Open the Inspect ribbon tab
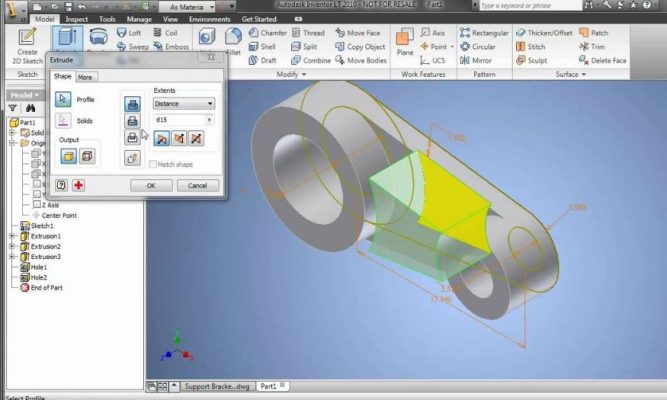 tap(76, 18)
